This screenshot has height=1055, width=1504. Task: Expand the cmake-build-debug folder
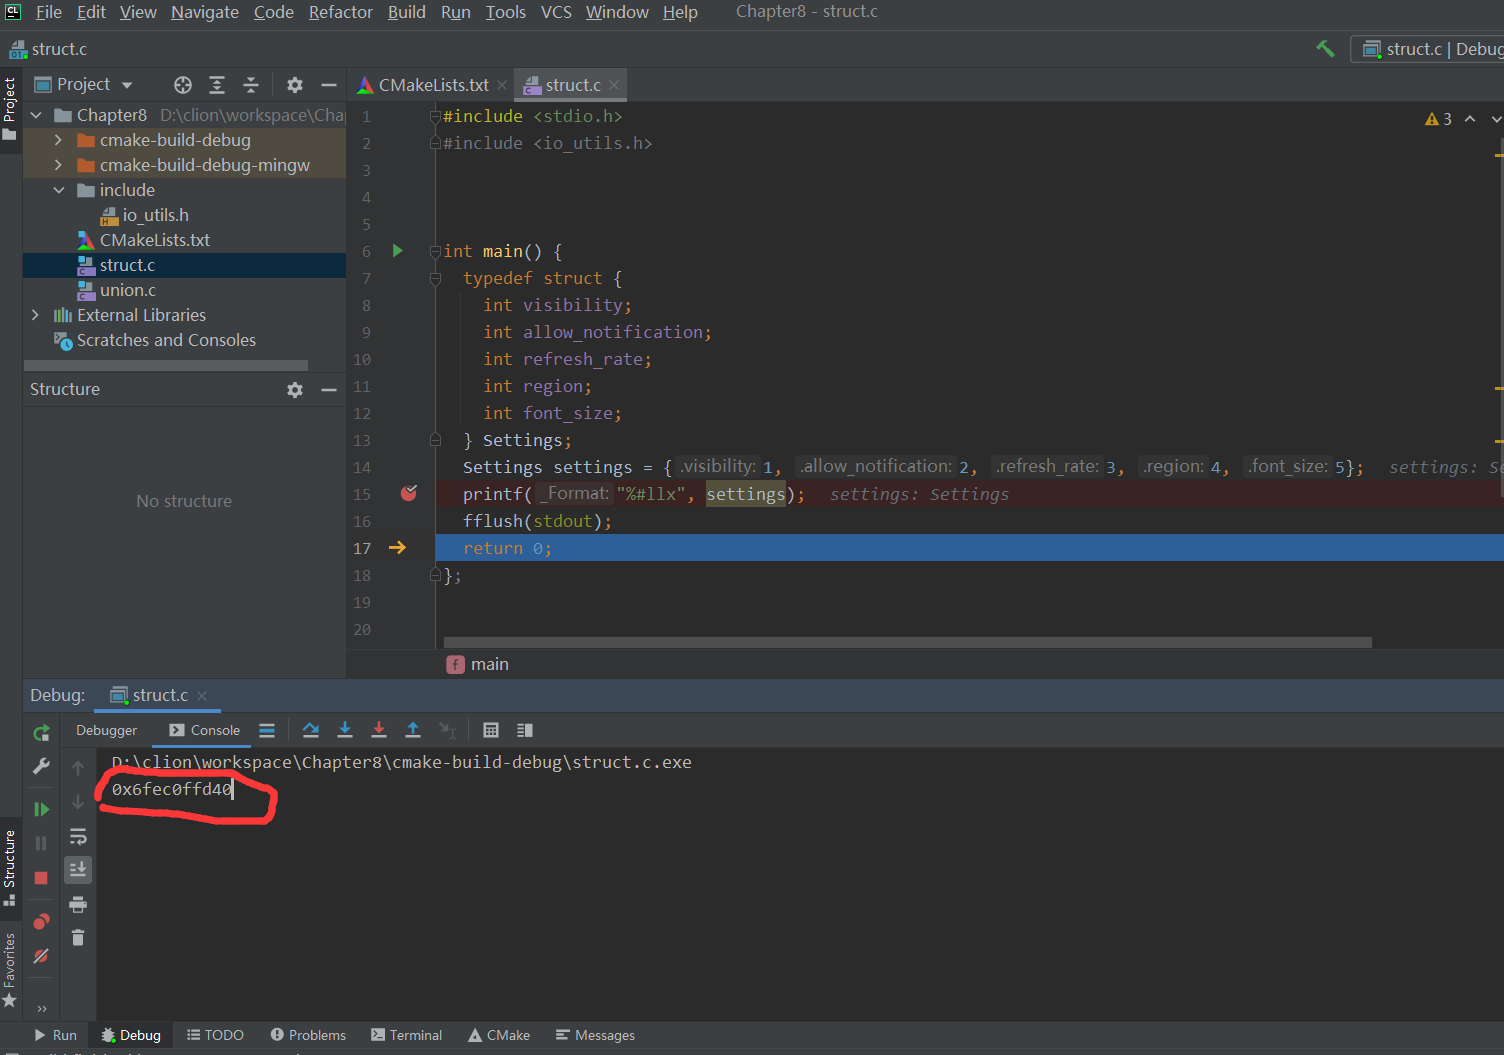tap(58, 140)
